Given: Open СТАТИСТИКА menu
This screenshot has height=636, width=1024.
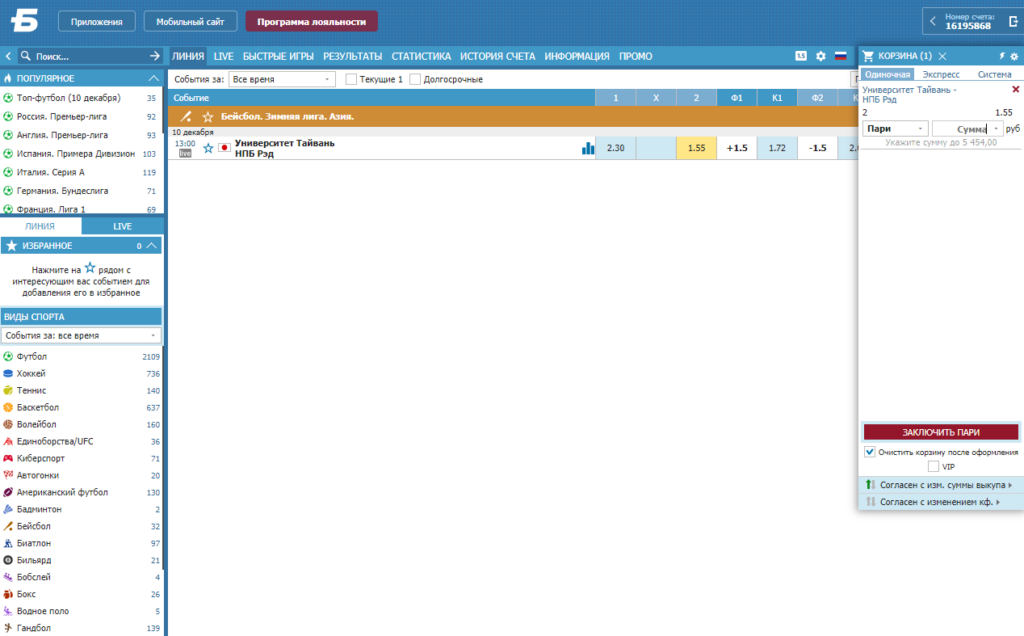Looking at the screenshot, I should (x=421, y=57).
